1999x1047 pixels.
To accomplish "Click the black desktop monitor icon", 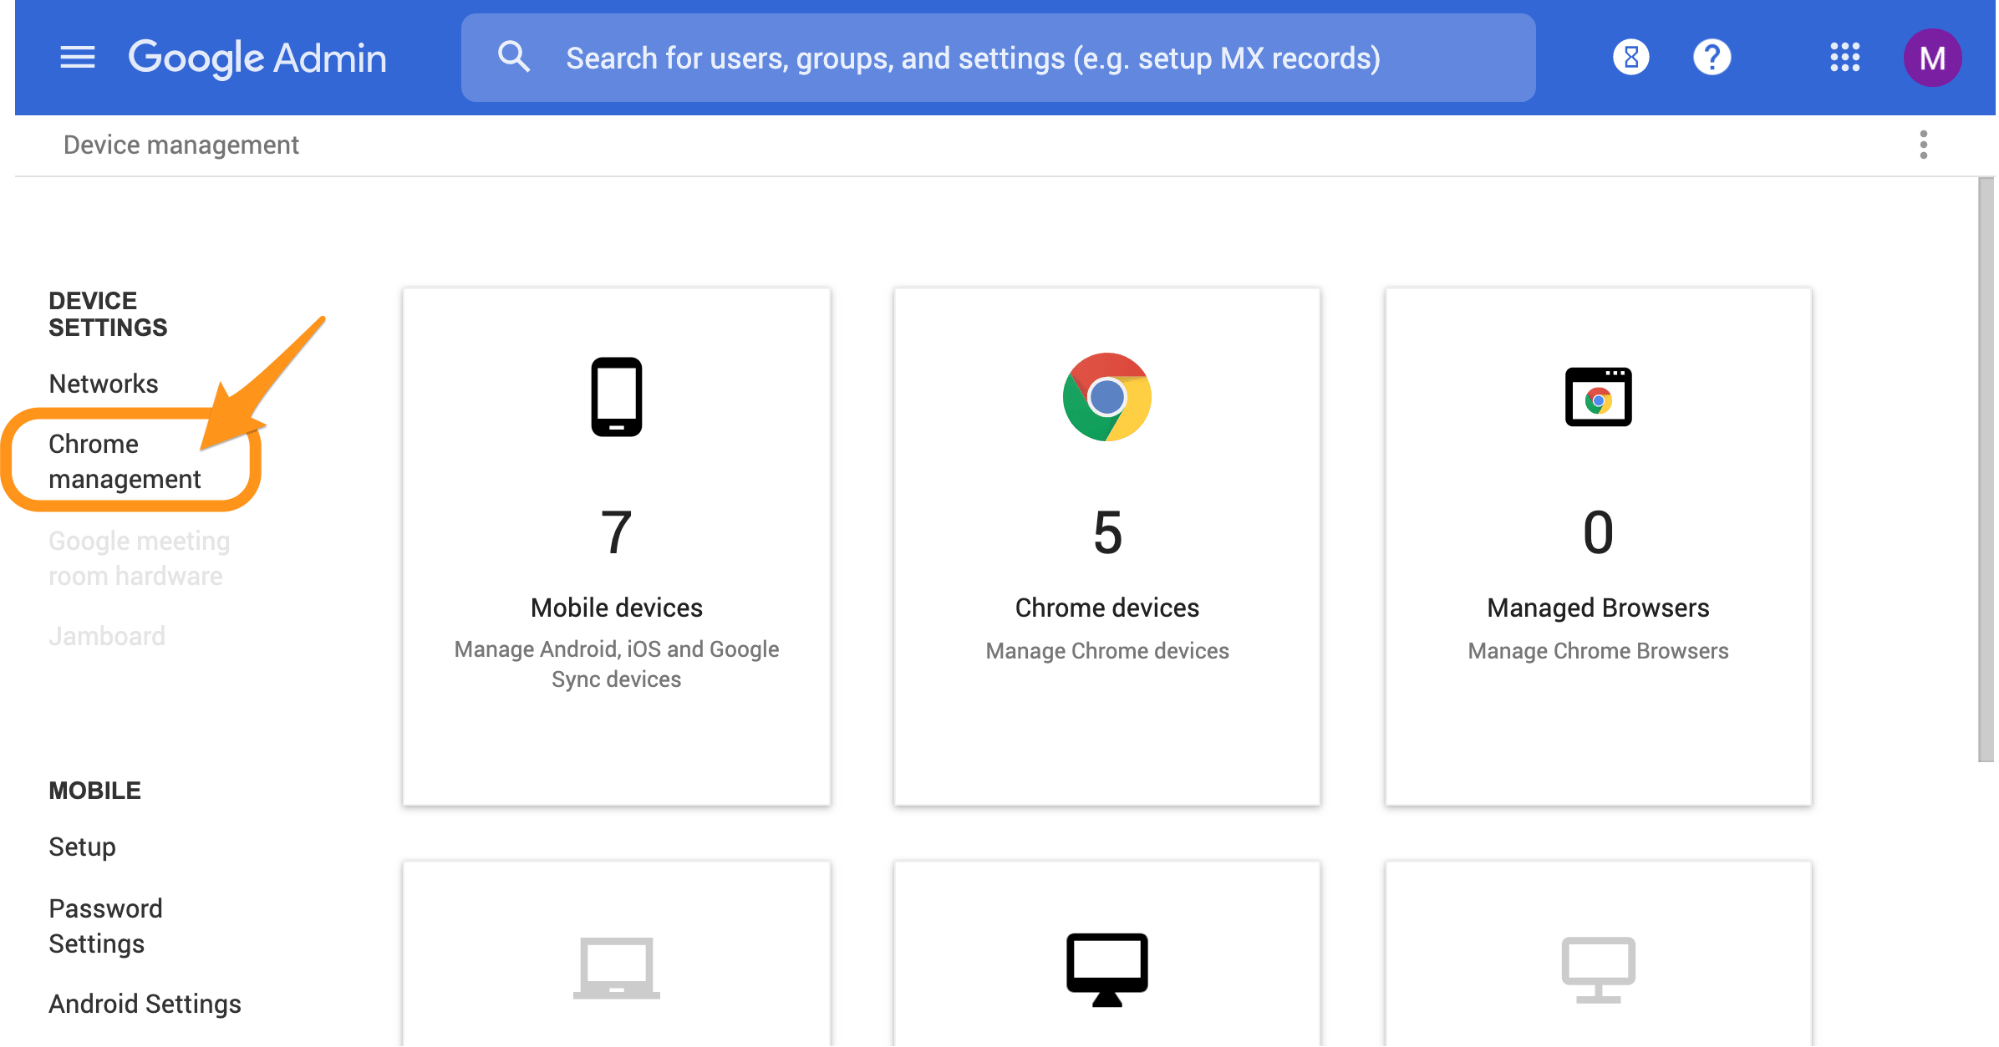I will click(x=1107, y=969).
